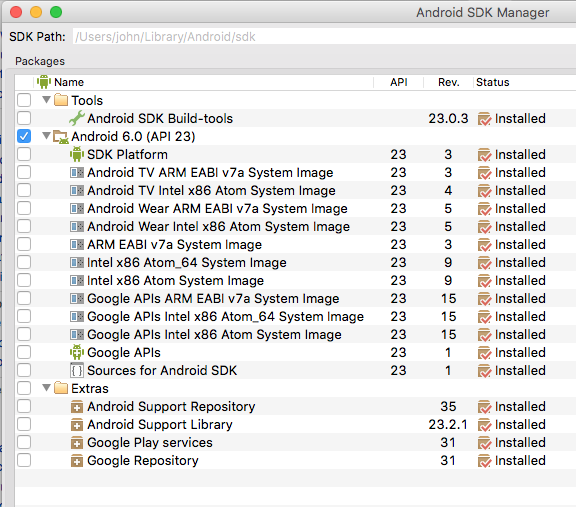Check the Sources for Android SDK checkbox
This screenshot has width=576, height=507.
[24, 370]
